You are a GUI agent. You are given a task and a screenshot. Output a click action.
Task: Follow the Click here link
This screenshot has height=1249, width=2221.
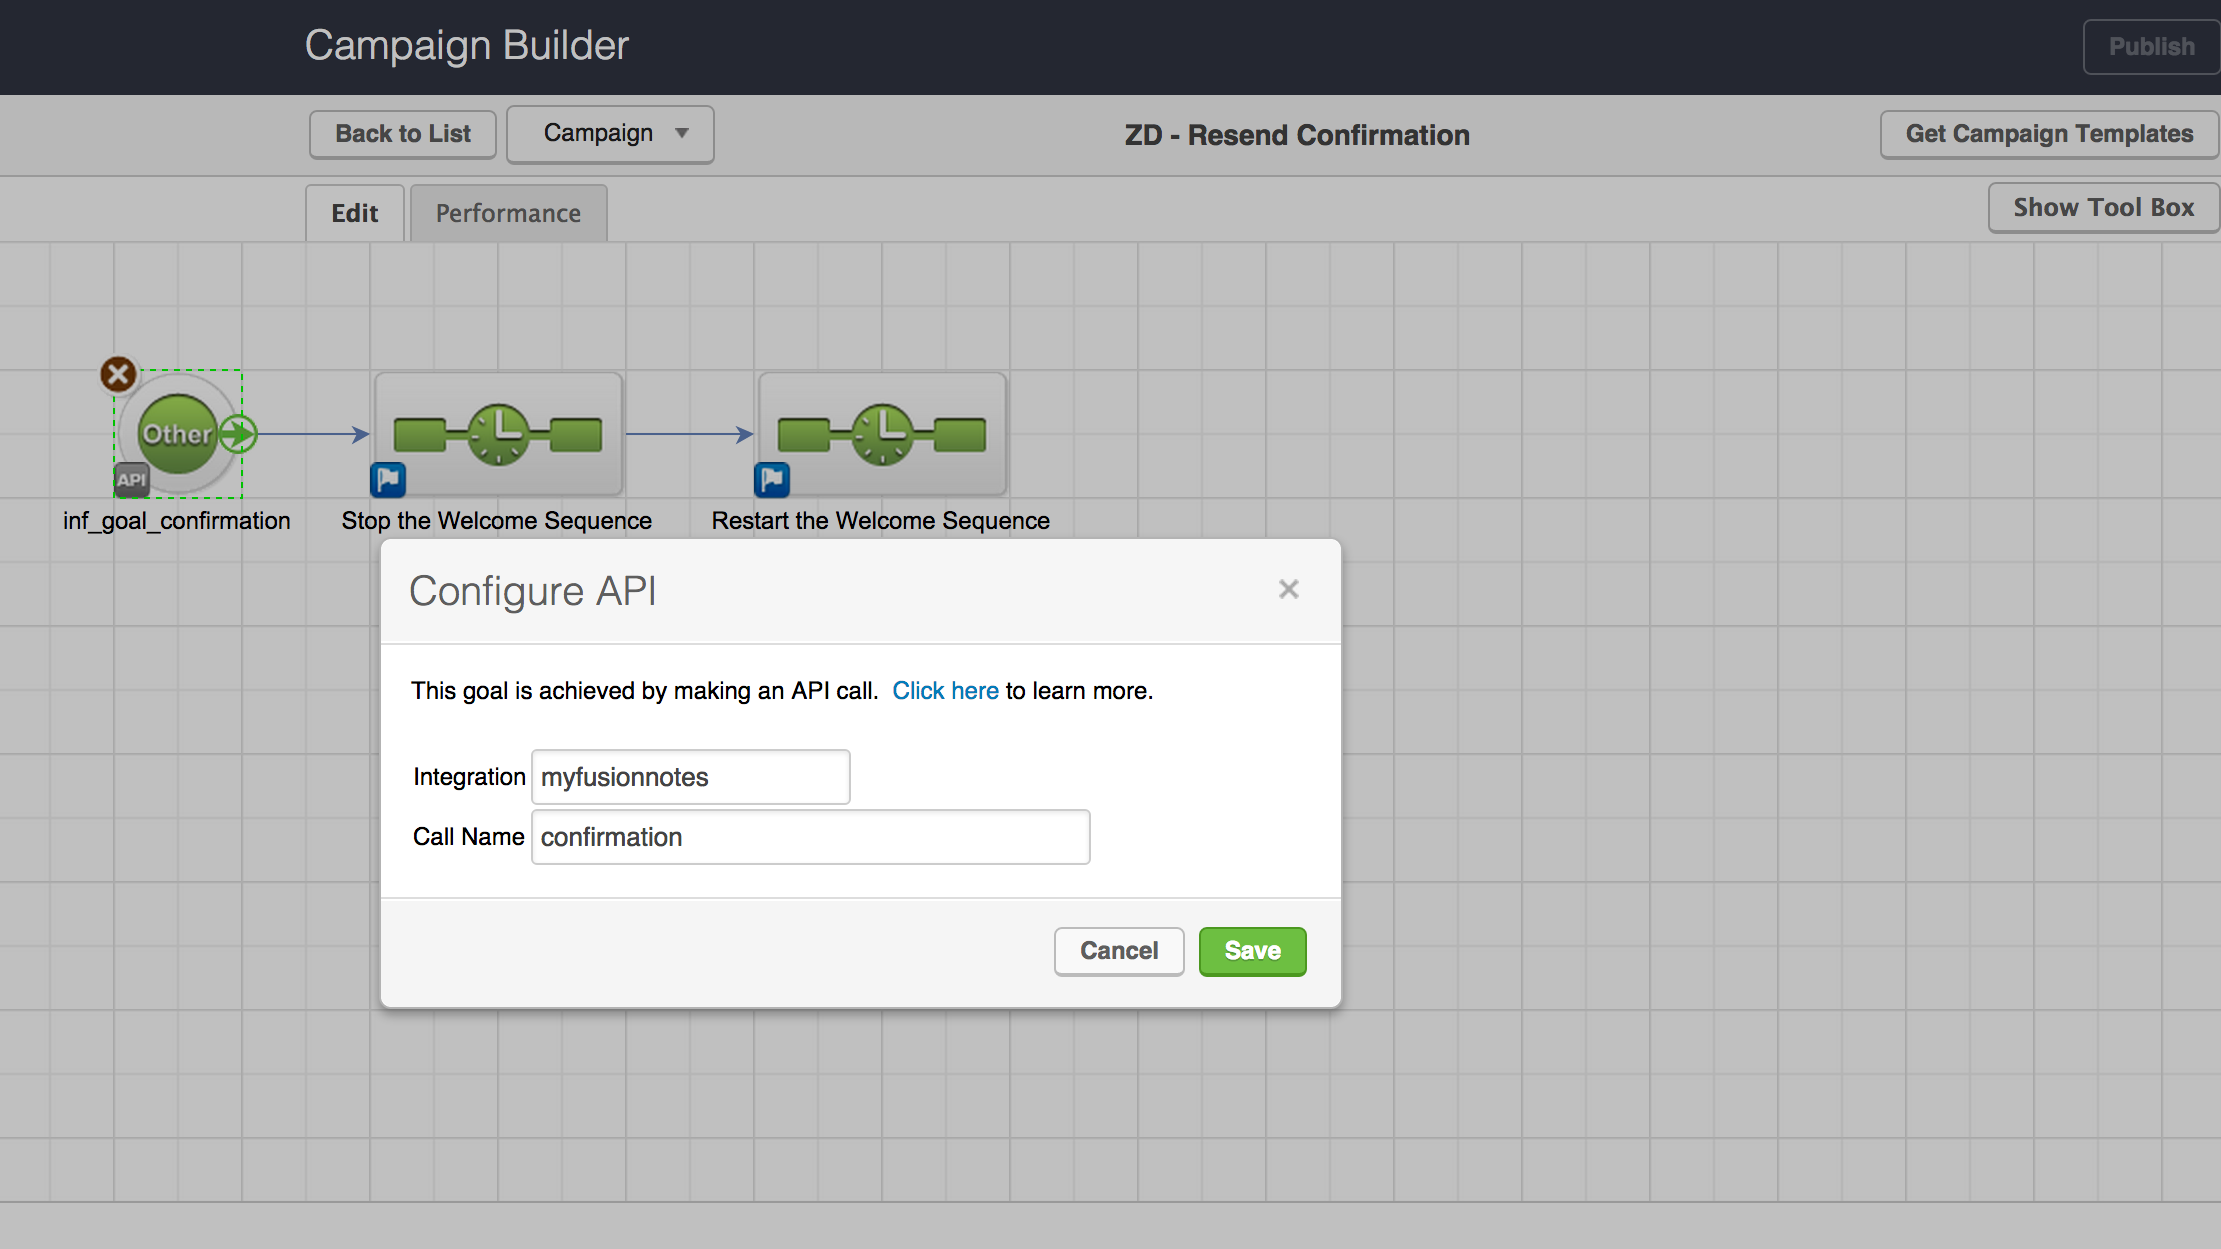click(x=944, y=691)
